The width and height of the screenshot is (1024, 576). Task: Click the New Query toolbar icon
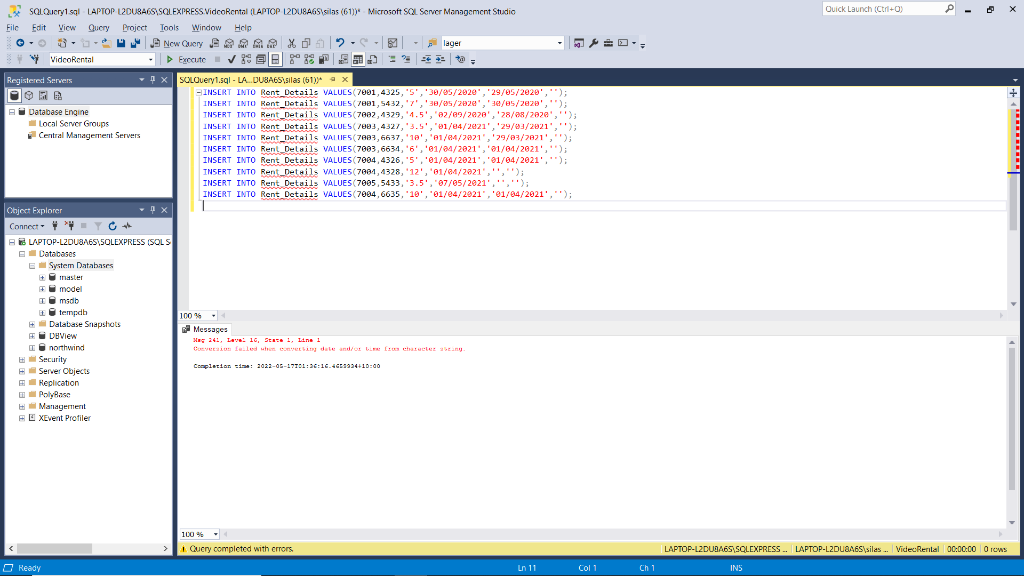tap(178, 44)
